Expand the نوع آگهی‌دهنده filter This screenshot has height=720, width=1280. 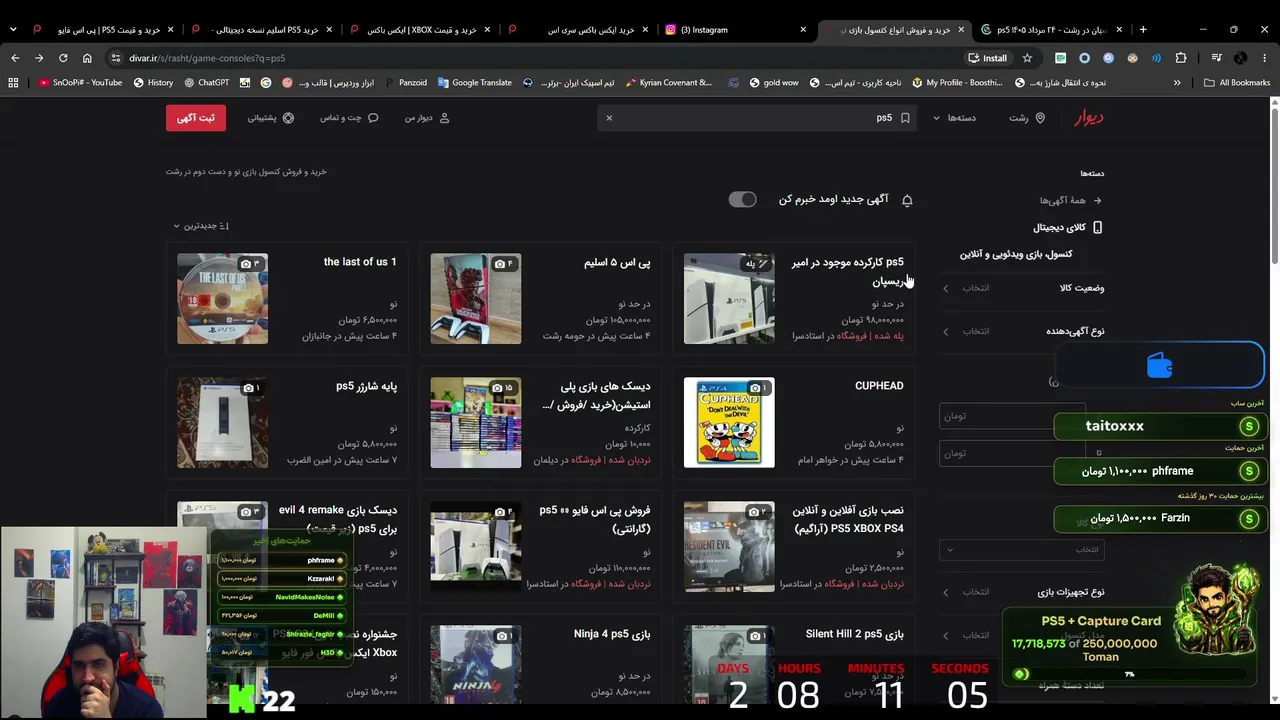[x=1022, y=331]
